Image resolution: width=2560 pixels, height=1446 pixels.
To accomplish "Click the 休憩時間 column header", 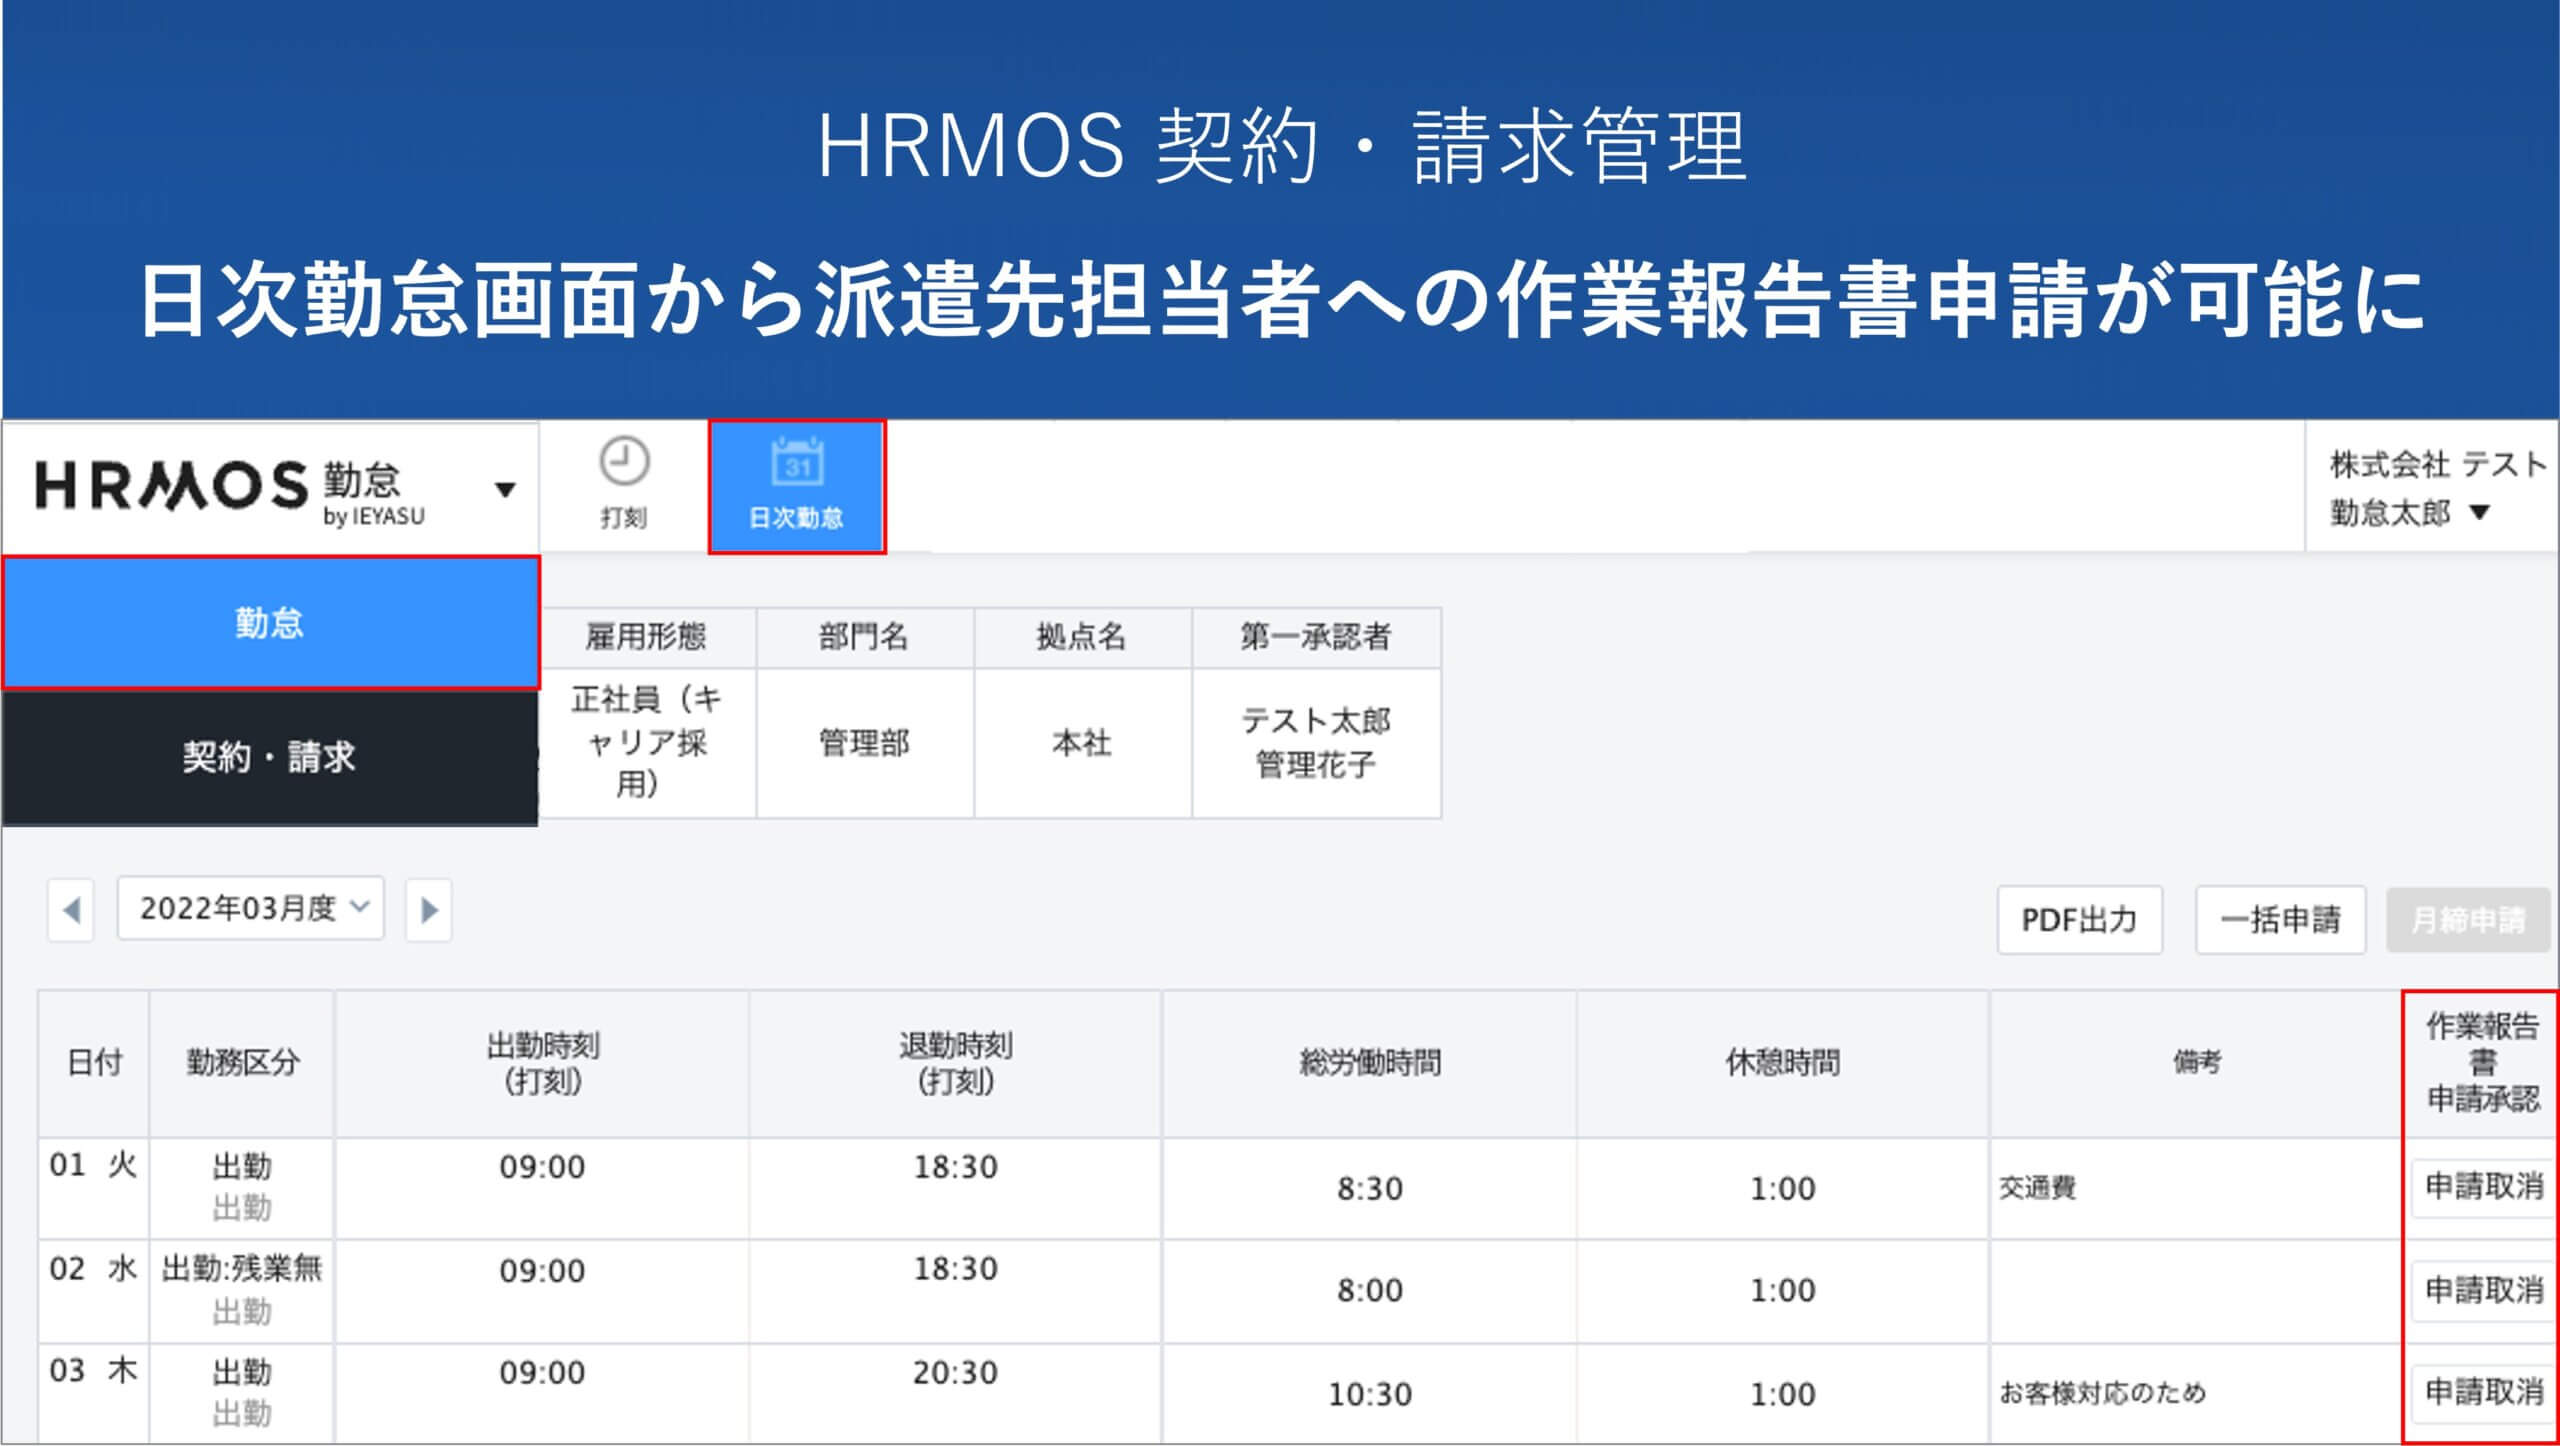I will coord(1783,1063).
